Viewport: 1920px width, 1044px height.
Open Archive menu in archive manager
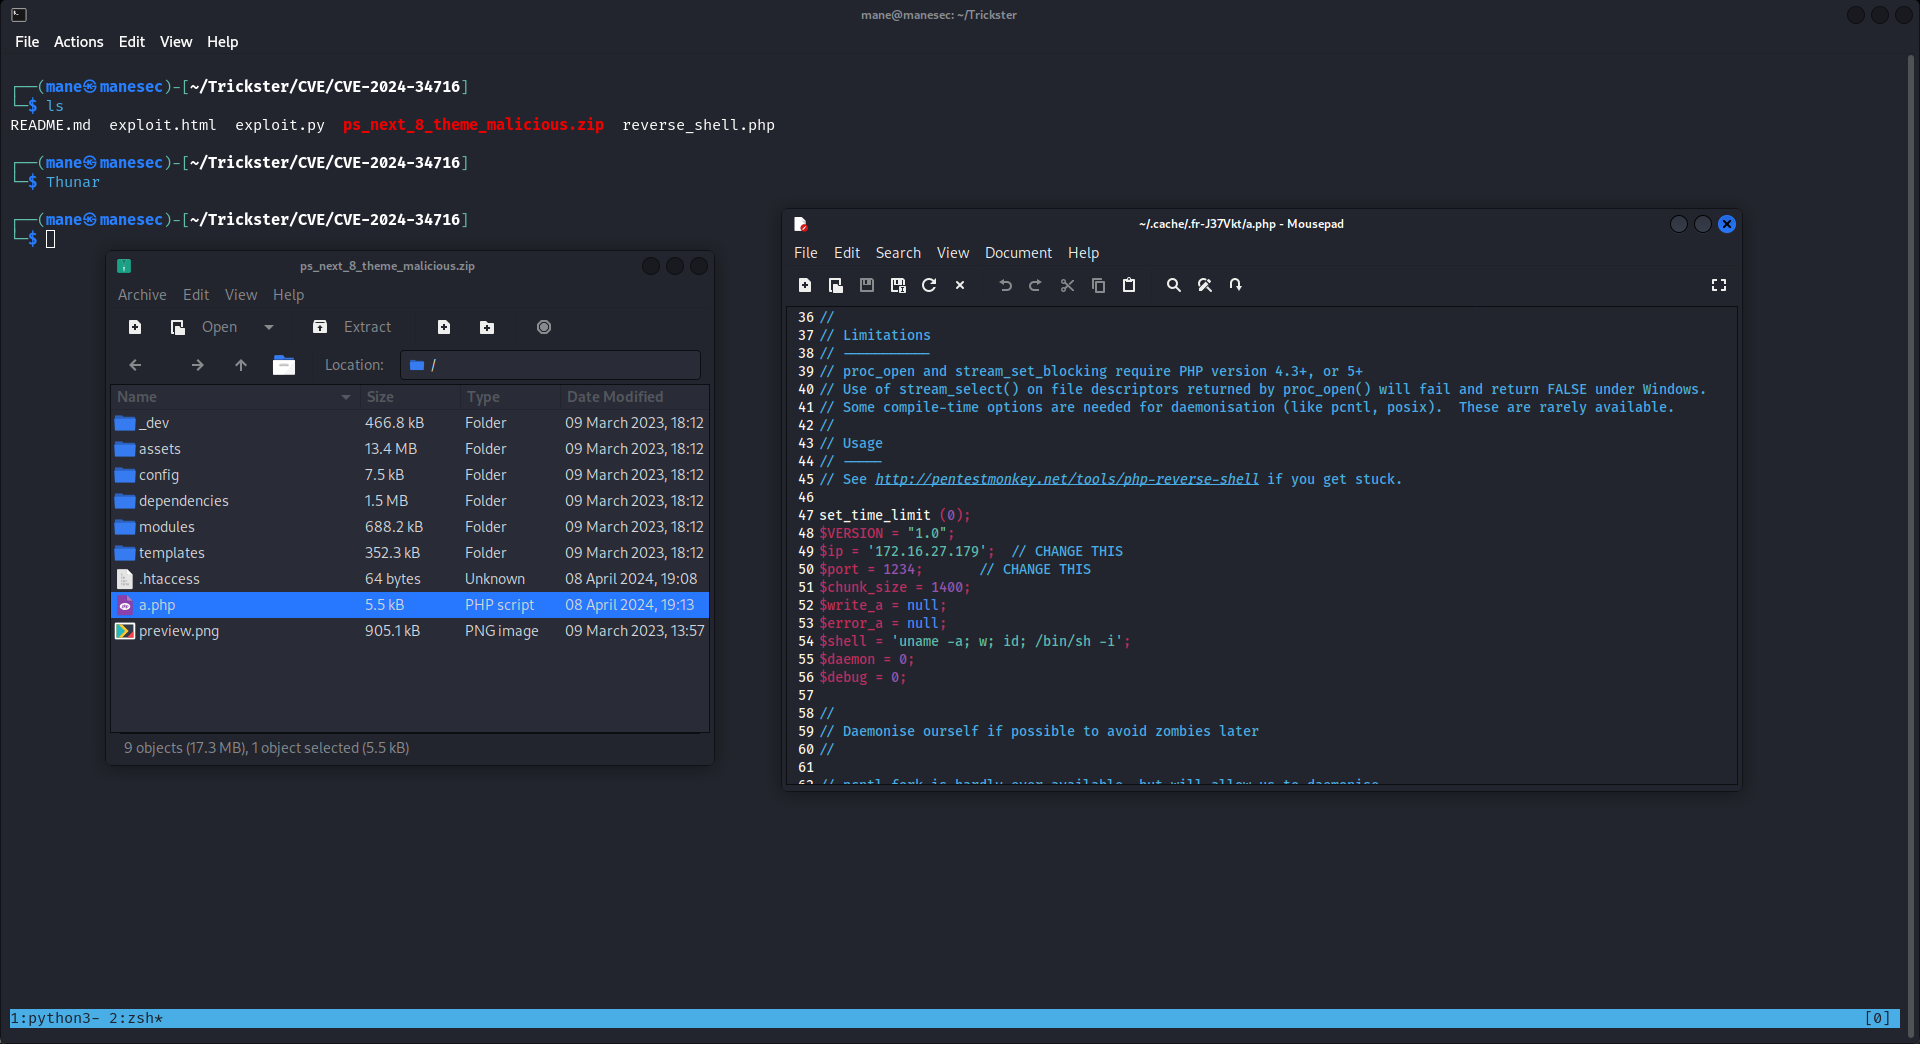142,295
